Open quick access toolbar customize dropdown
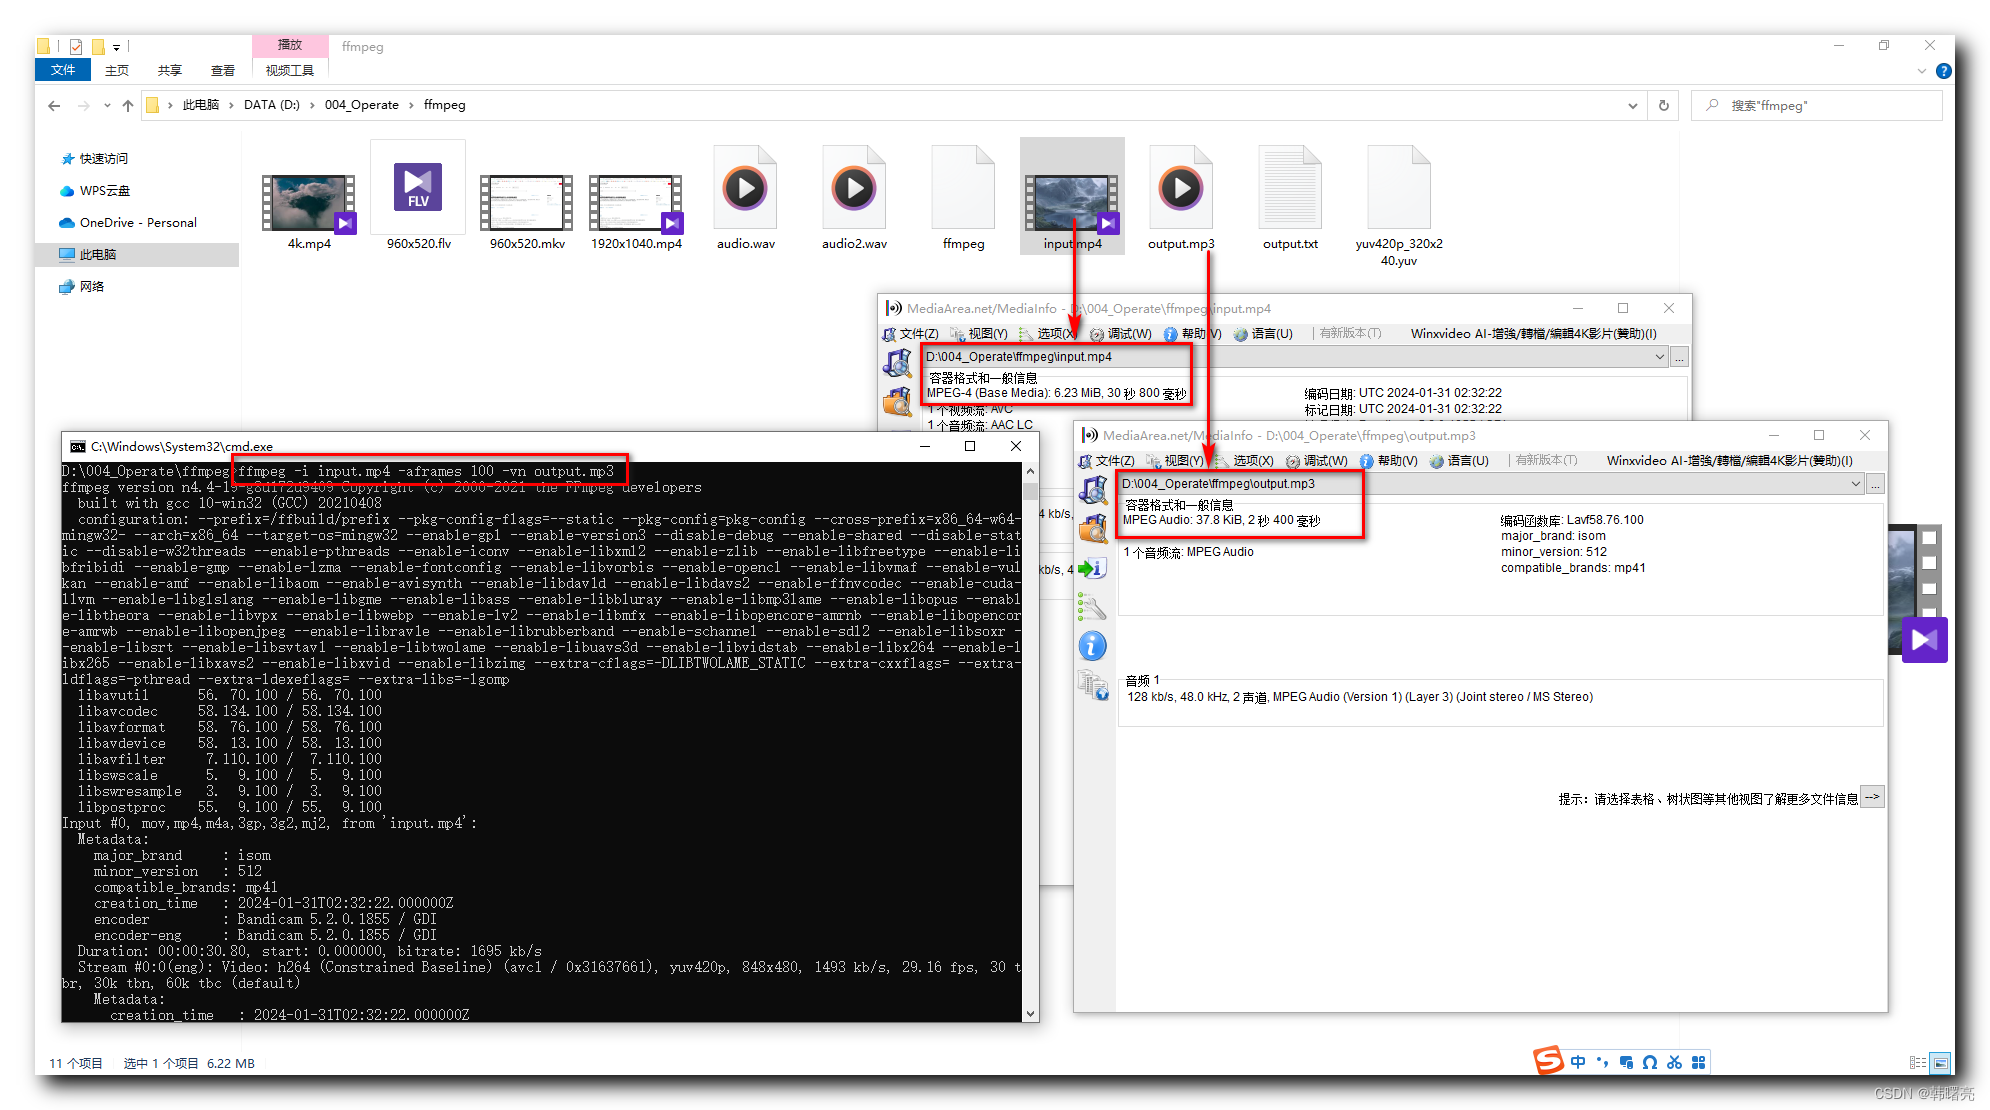 [116, 47]
